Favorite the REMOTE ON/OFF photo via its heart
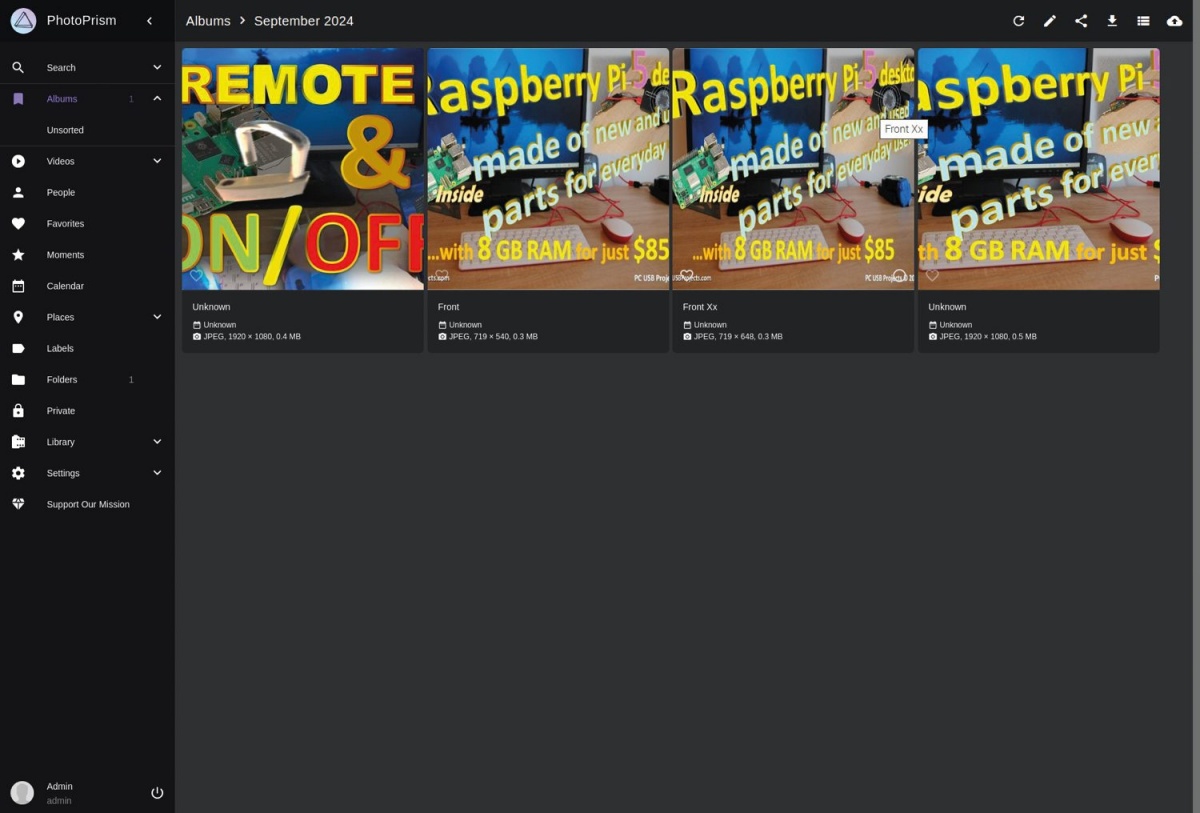 [x=196, y=275]
